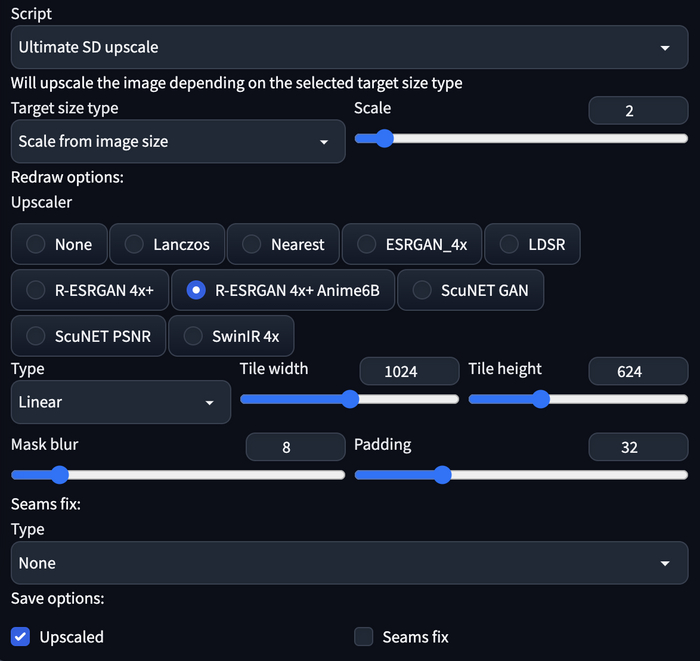Click the Tile width number field
The height and width of the screenshot is (661, 700).
pyautogui.click(x=400, y=372)
